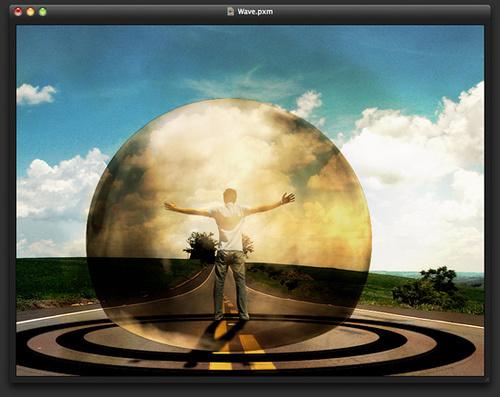Click the man's jeans in the image
The height and width of the screenshot is (397, 500).
pyautogui.click(x=231, y=283)
